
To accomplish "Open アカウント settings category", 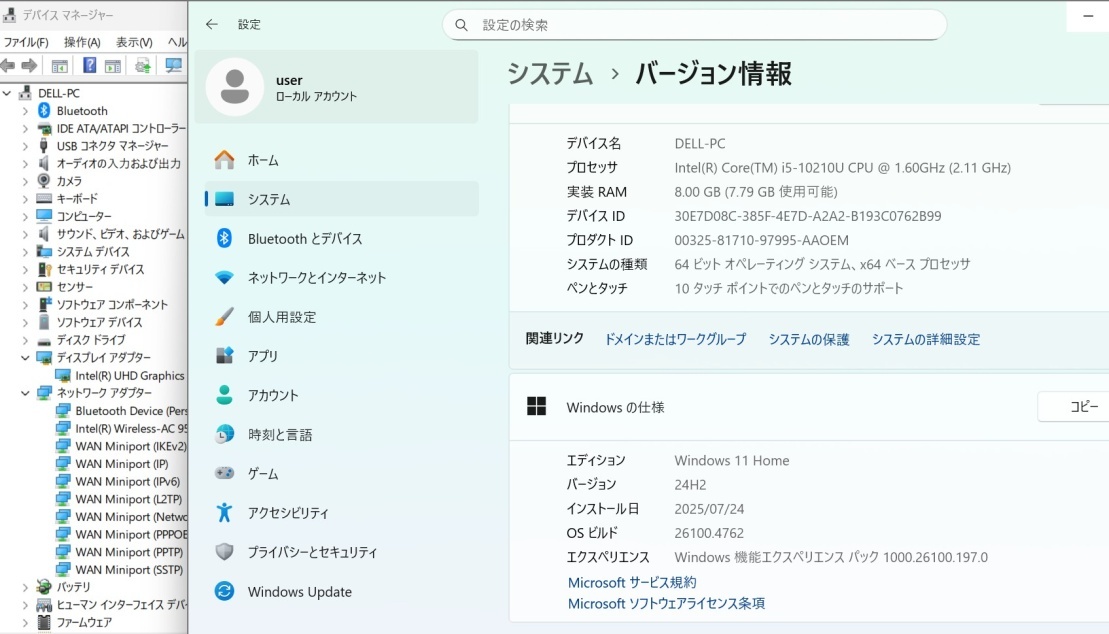I will click(x=341, y=396).
